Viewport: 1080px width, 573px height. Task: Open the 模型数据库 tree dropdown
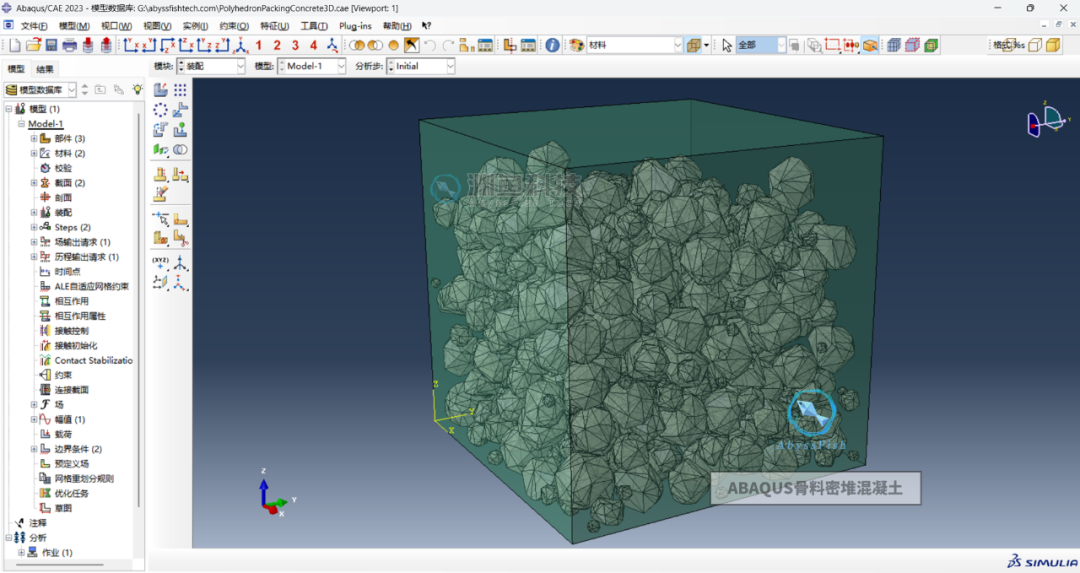(x=40, y=90)
